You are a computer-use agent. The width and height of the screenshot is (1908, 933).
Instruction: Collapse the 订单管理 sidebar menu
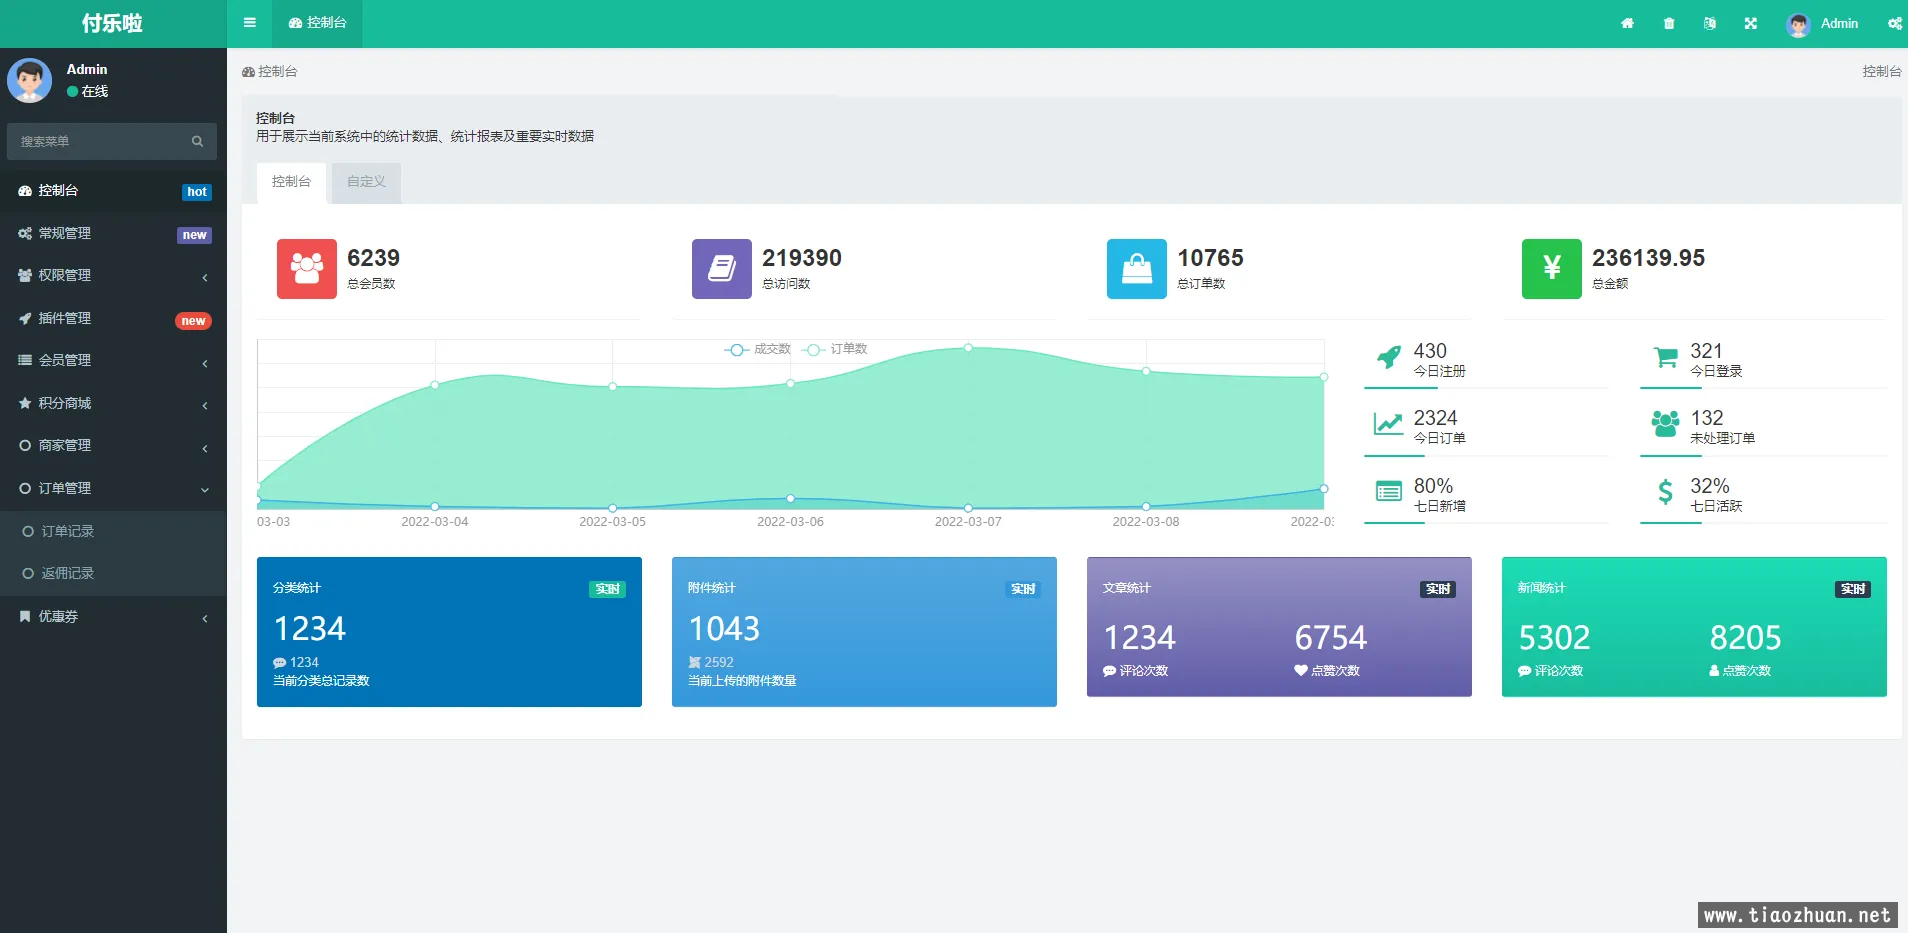[113, 488]
